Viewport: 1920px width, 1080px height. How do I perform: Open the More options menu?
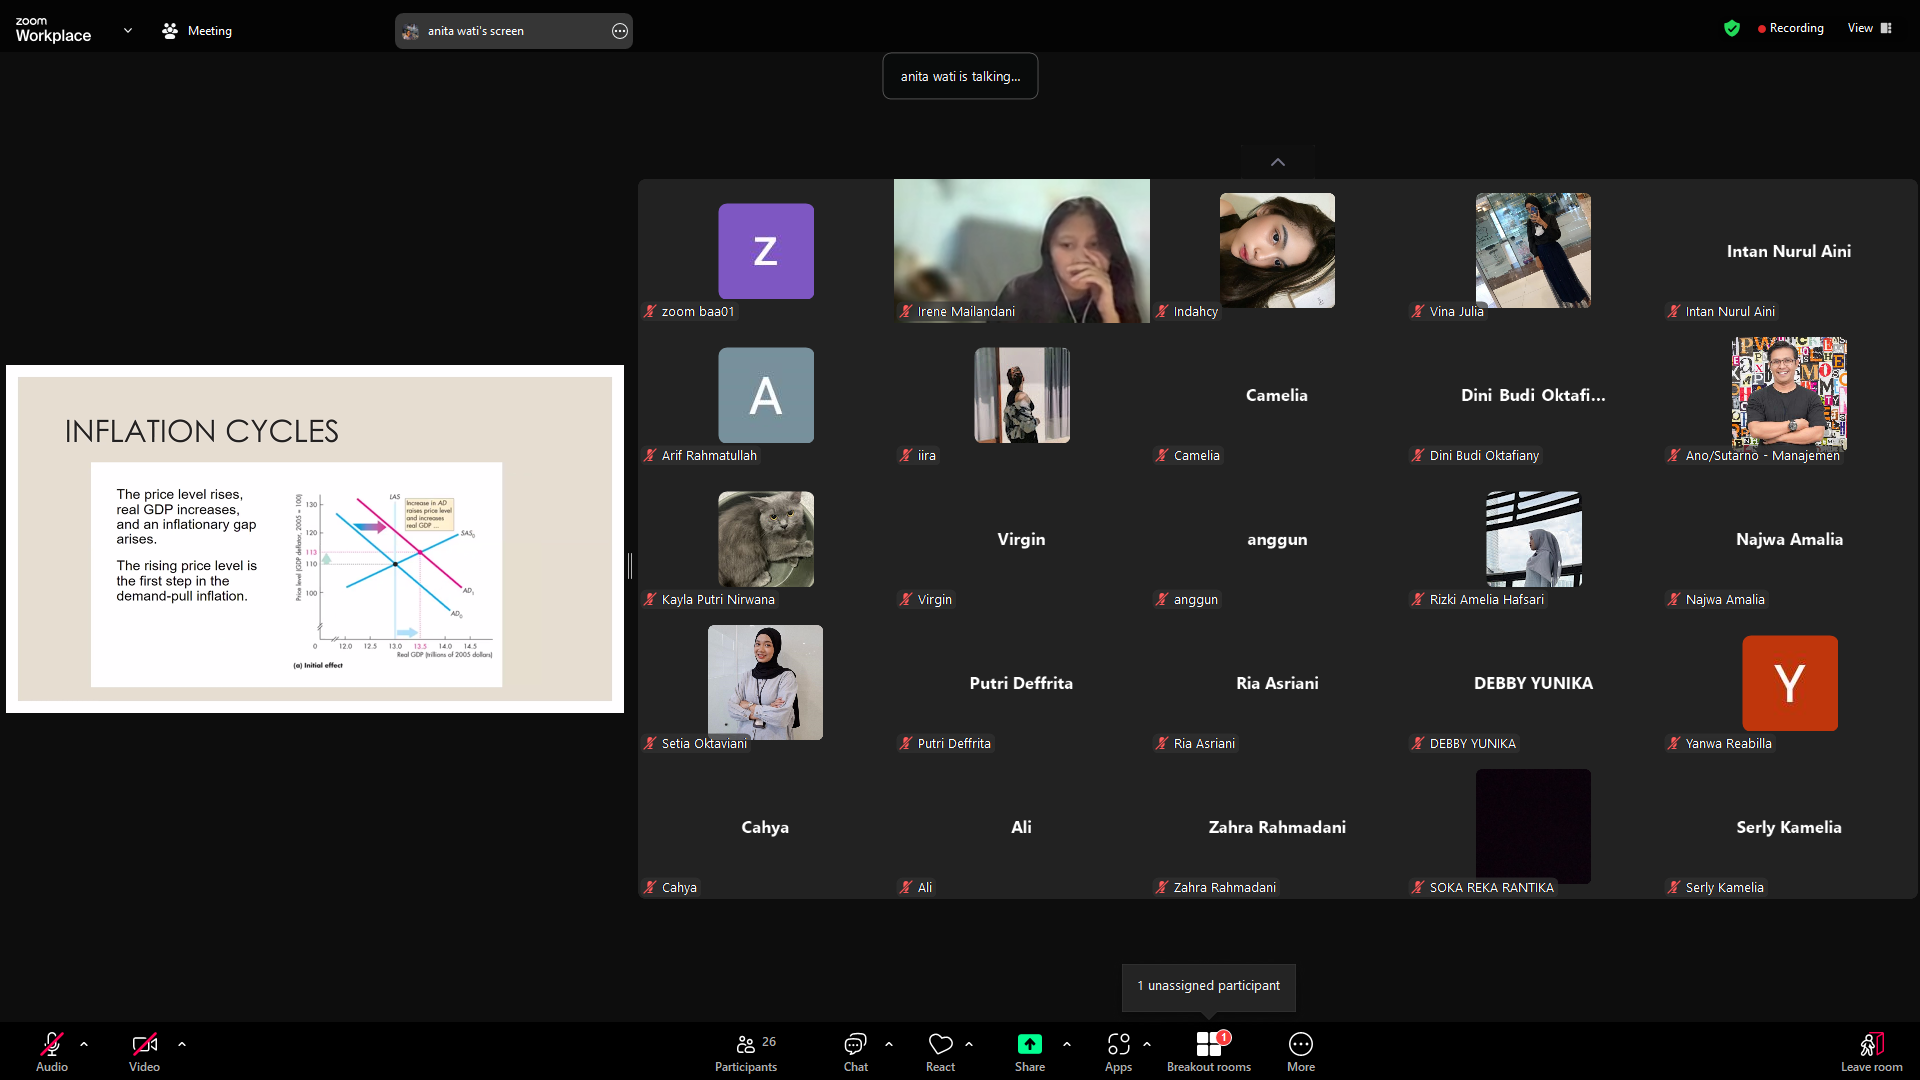click(1301, 1051)
